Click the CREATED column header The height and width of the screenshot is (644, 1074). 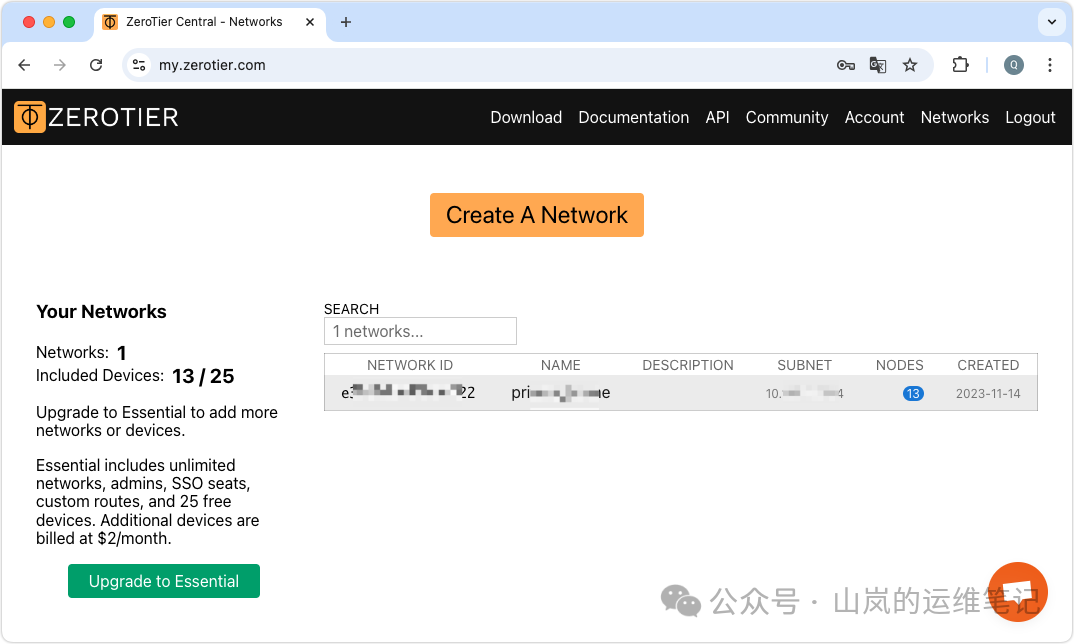988,365
